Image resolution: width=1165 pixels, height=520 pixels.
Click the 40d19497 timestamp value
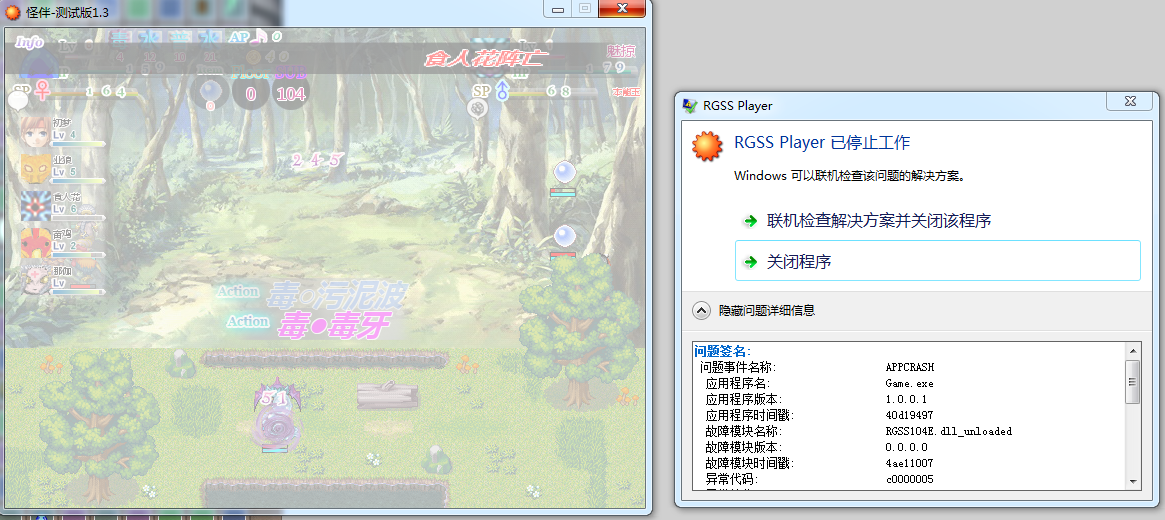pos(909,415)
